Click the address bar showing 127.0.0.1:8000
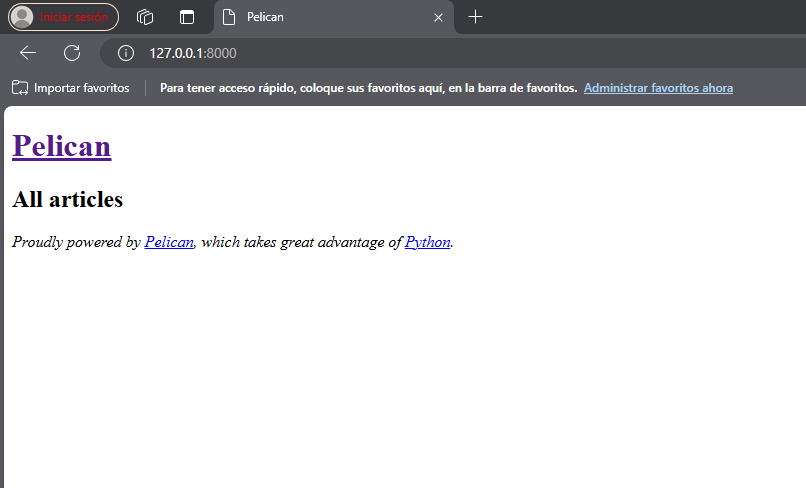Screen dimensions: 806x488 point(452,53)
